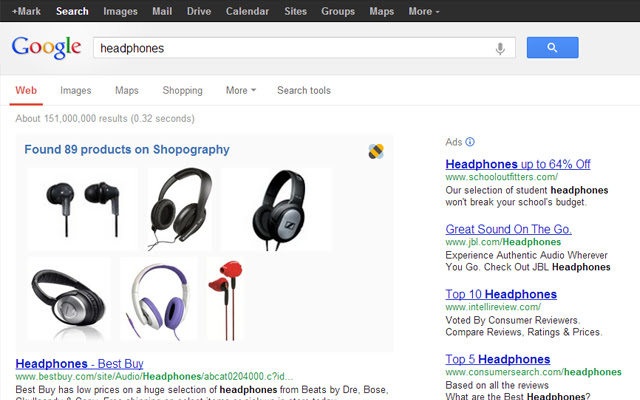
Task: Open the Google logo homepage
Action: 47,47
